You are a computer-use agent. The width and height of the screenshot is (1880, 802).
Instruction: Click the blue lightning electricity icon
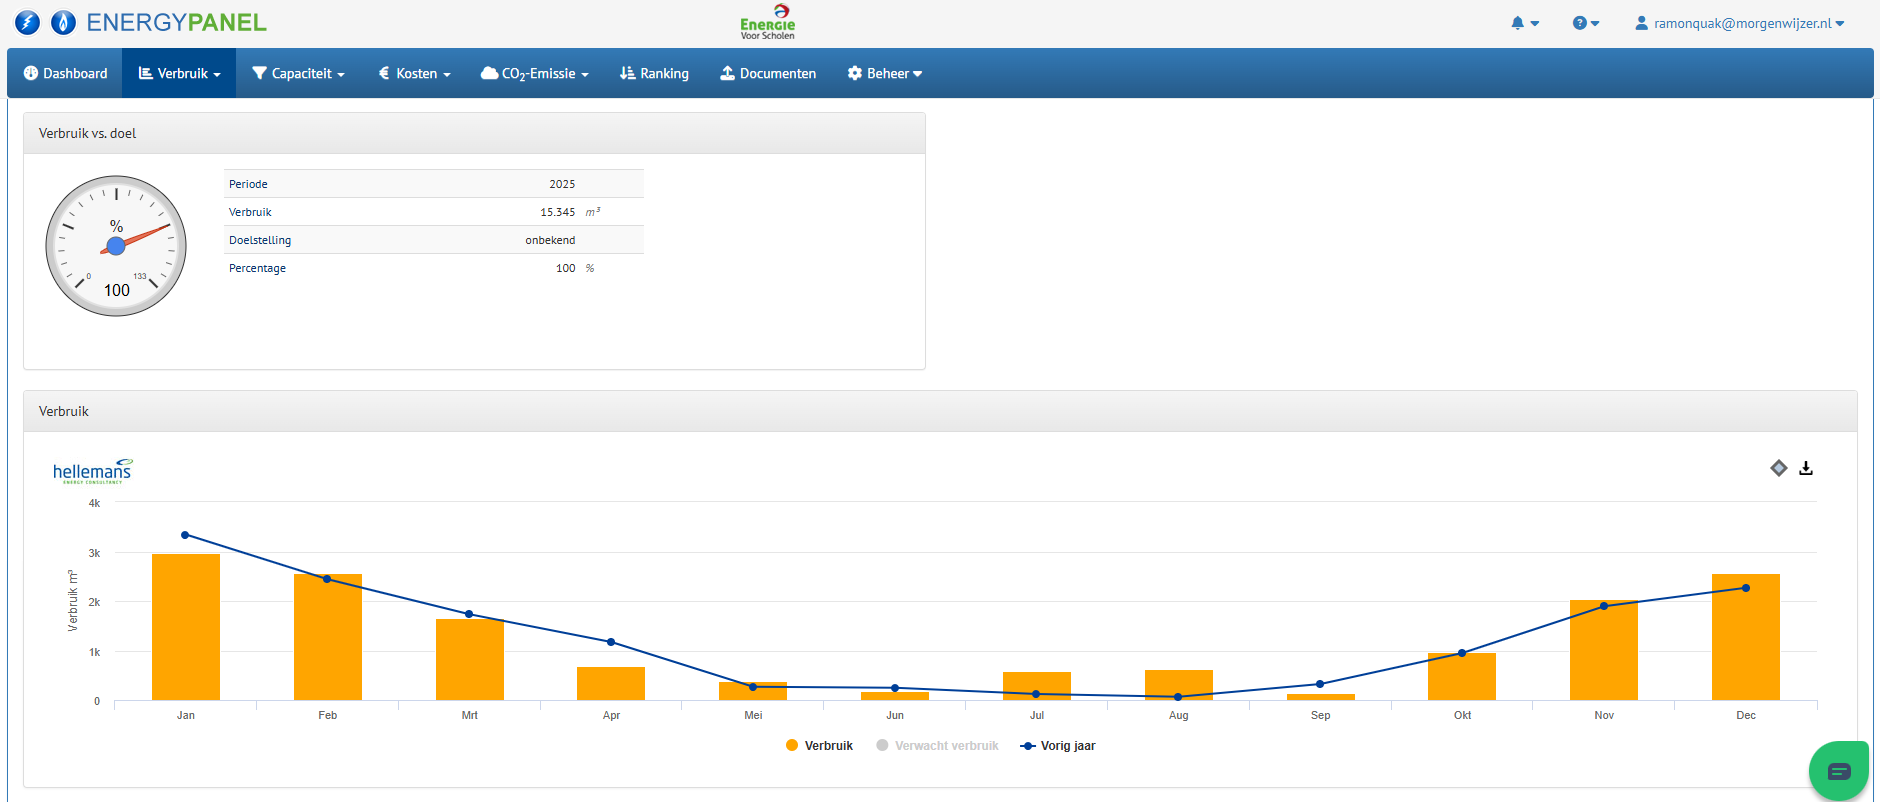point(27,23)
